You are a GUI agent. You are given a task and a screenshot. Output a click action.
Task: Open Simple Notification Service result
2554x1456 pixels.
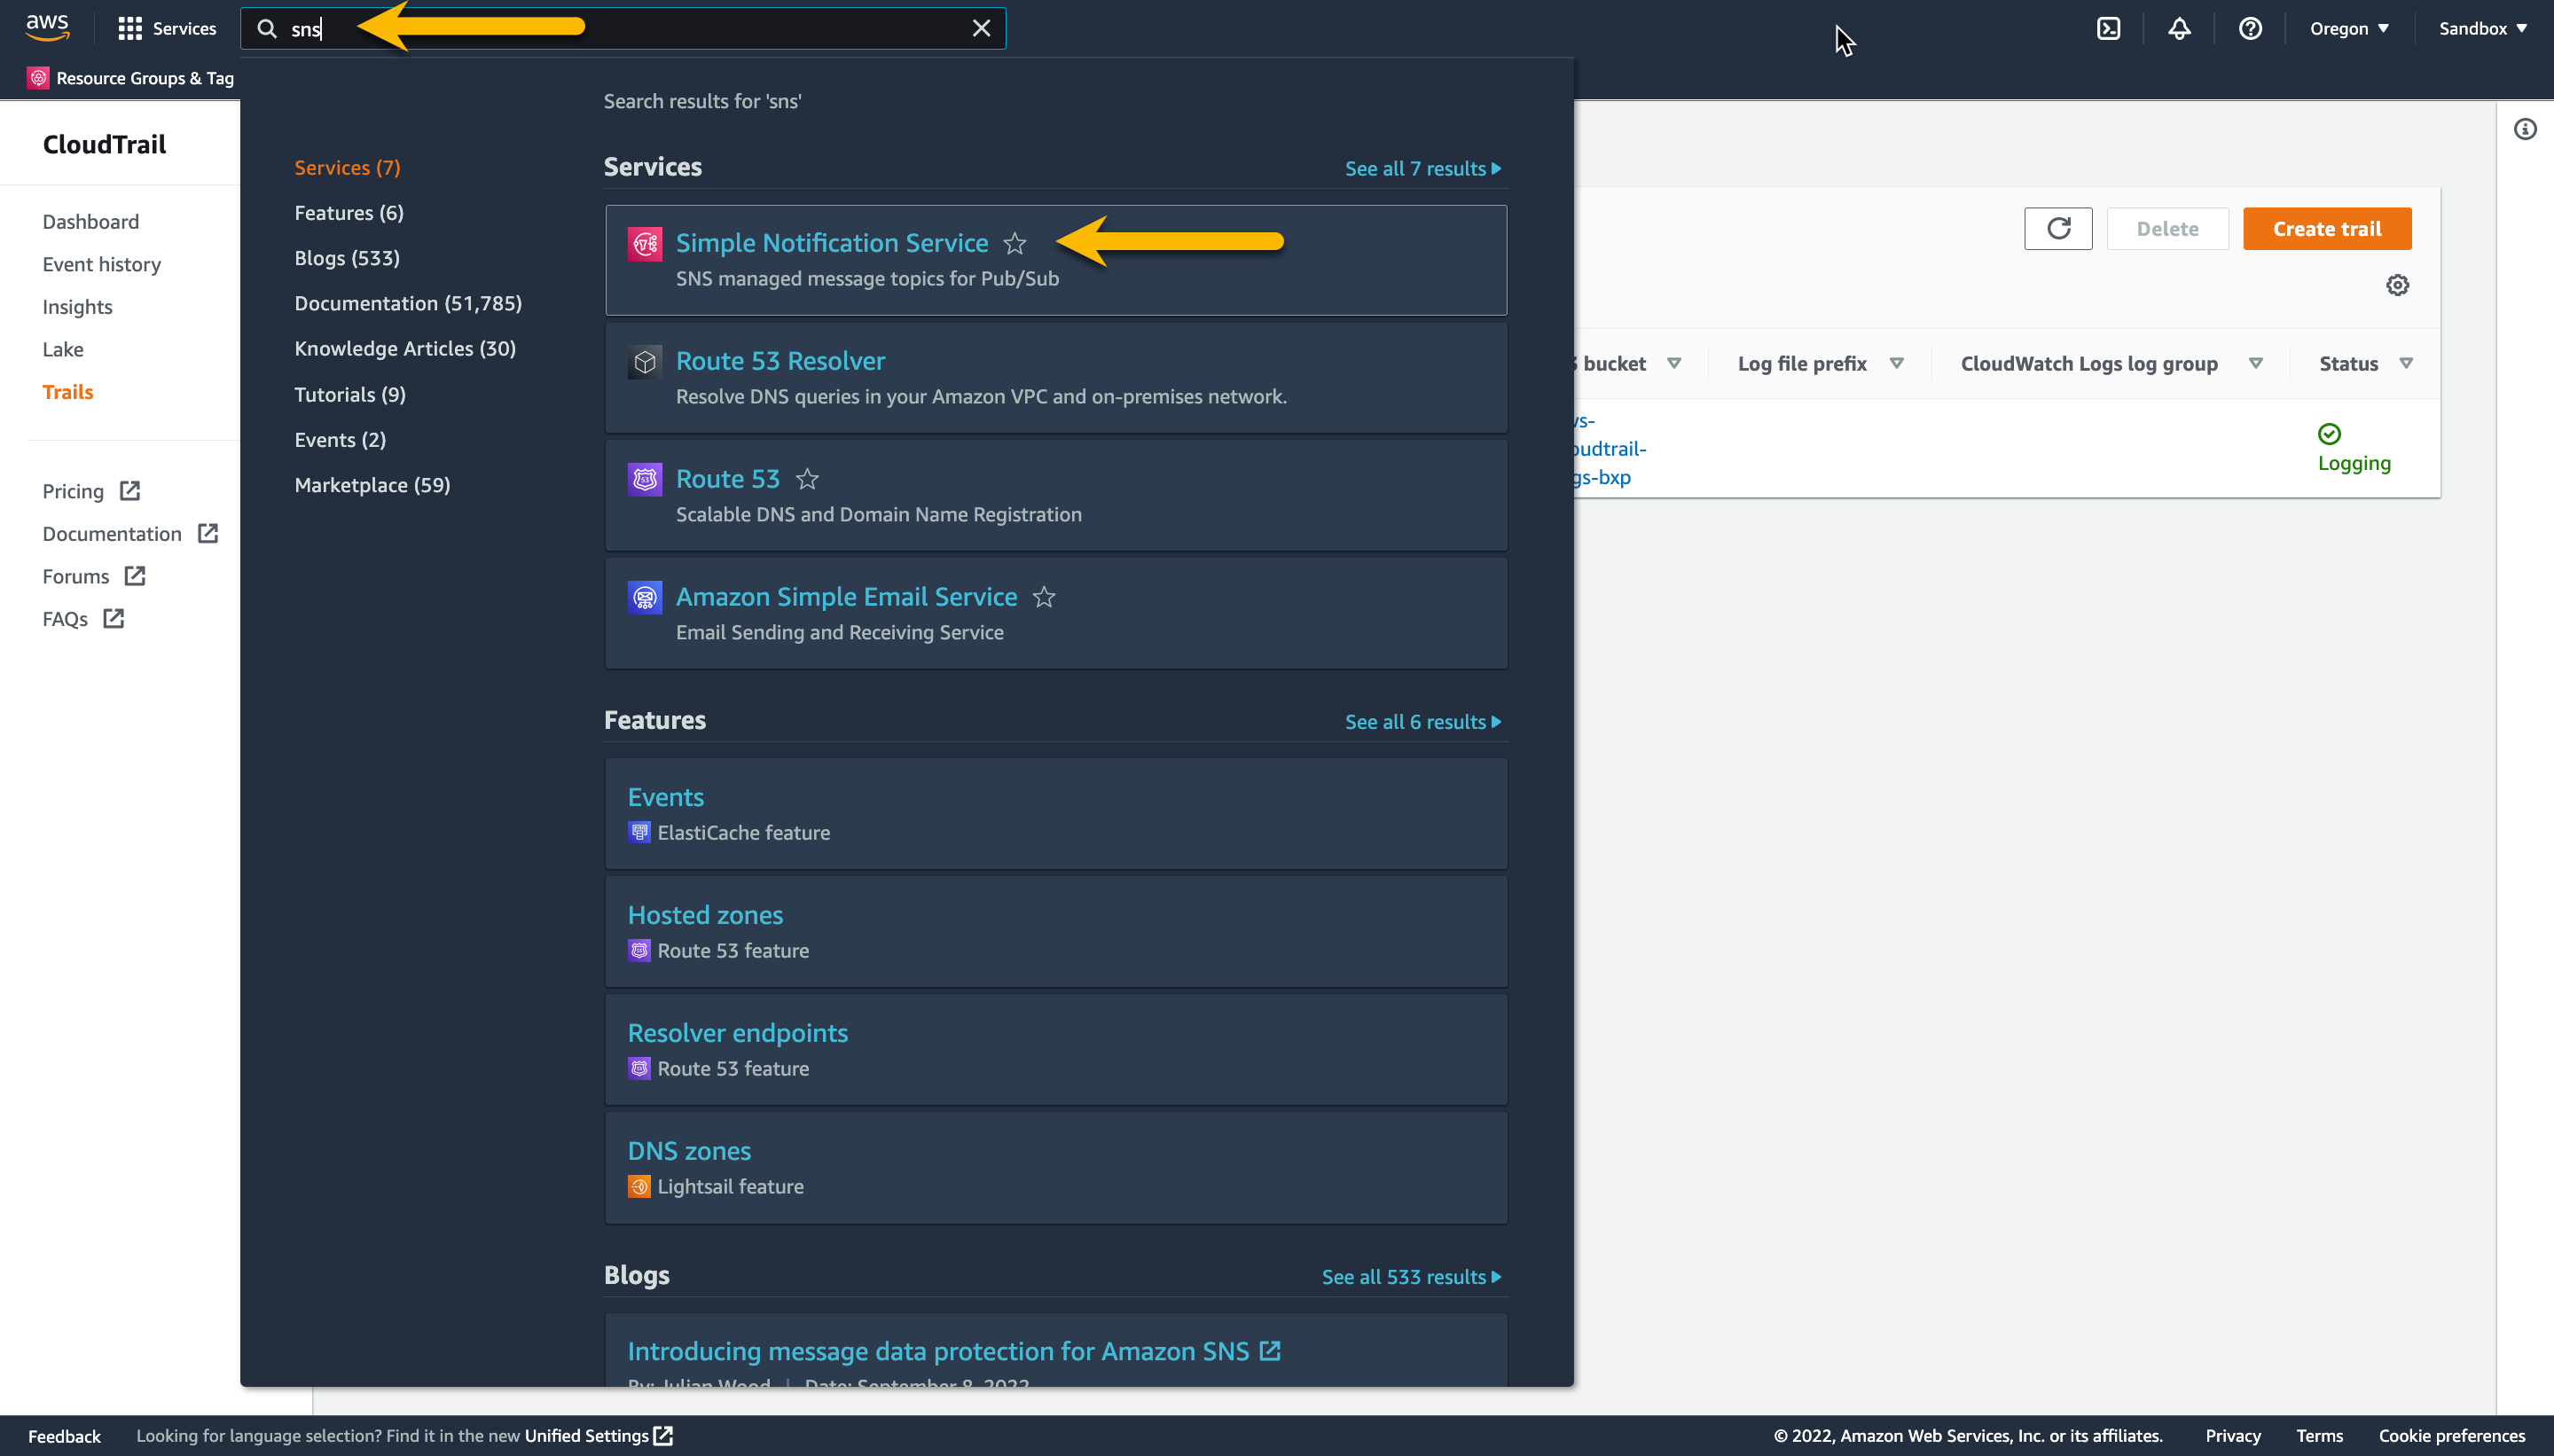(831, 243)
